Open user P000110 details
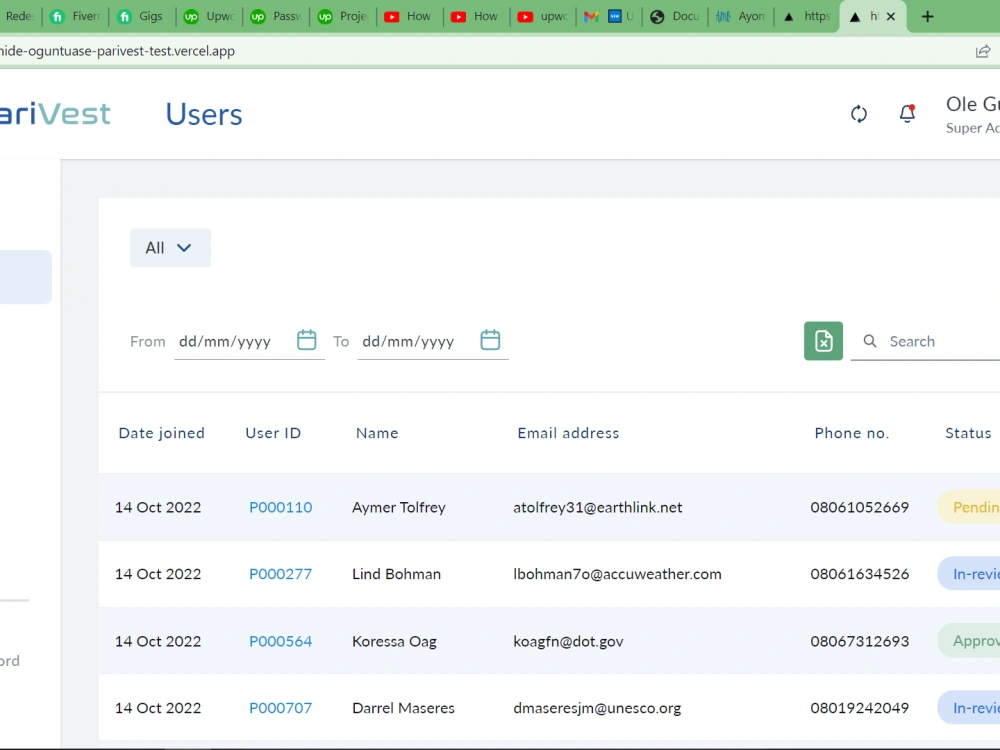 click(x=280, y=507)
